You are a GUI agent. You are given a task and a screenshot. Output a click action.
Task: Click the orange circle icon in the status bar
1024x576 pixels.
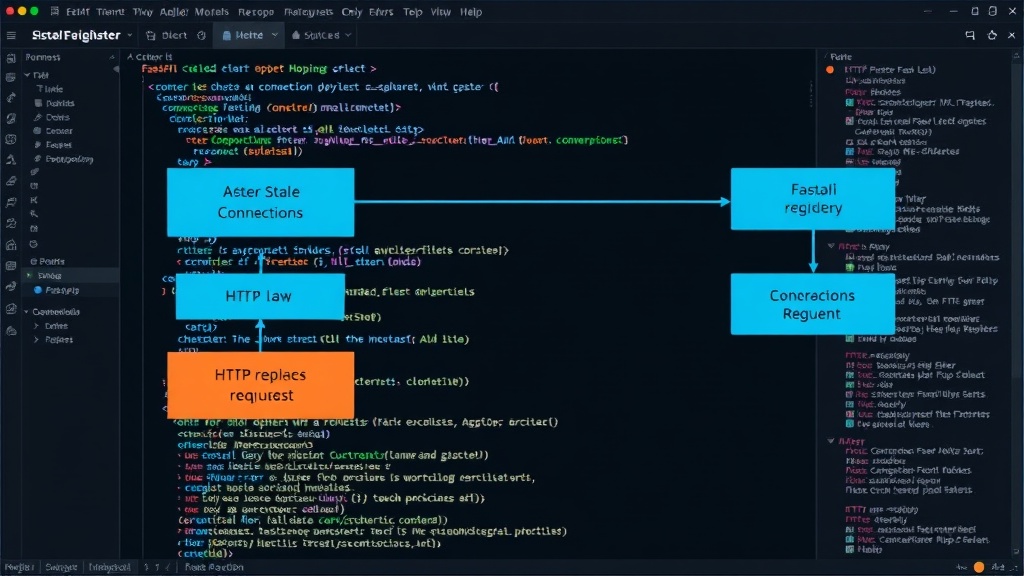tap(978, 567)
